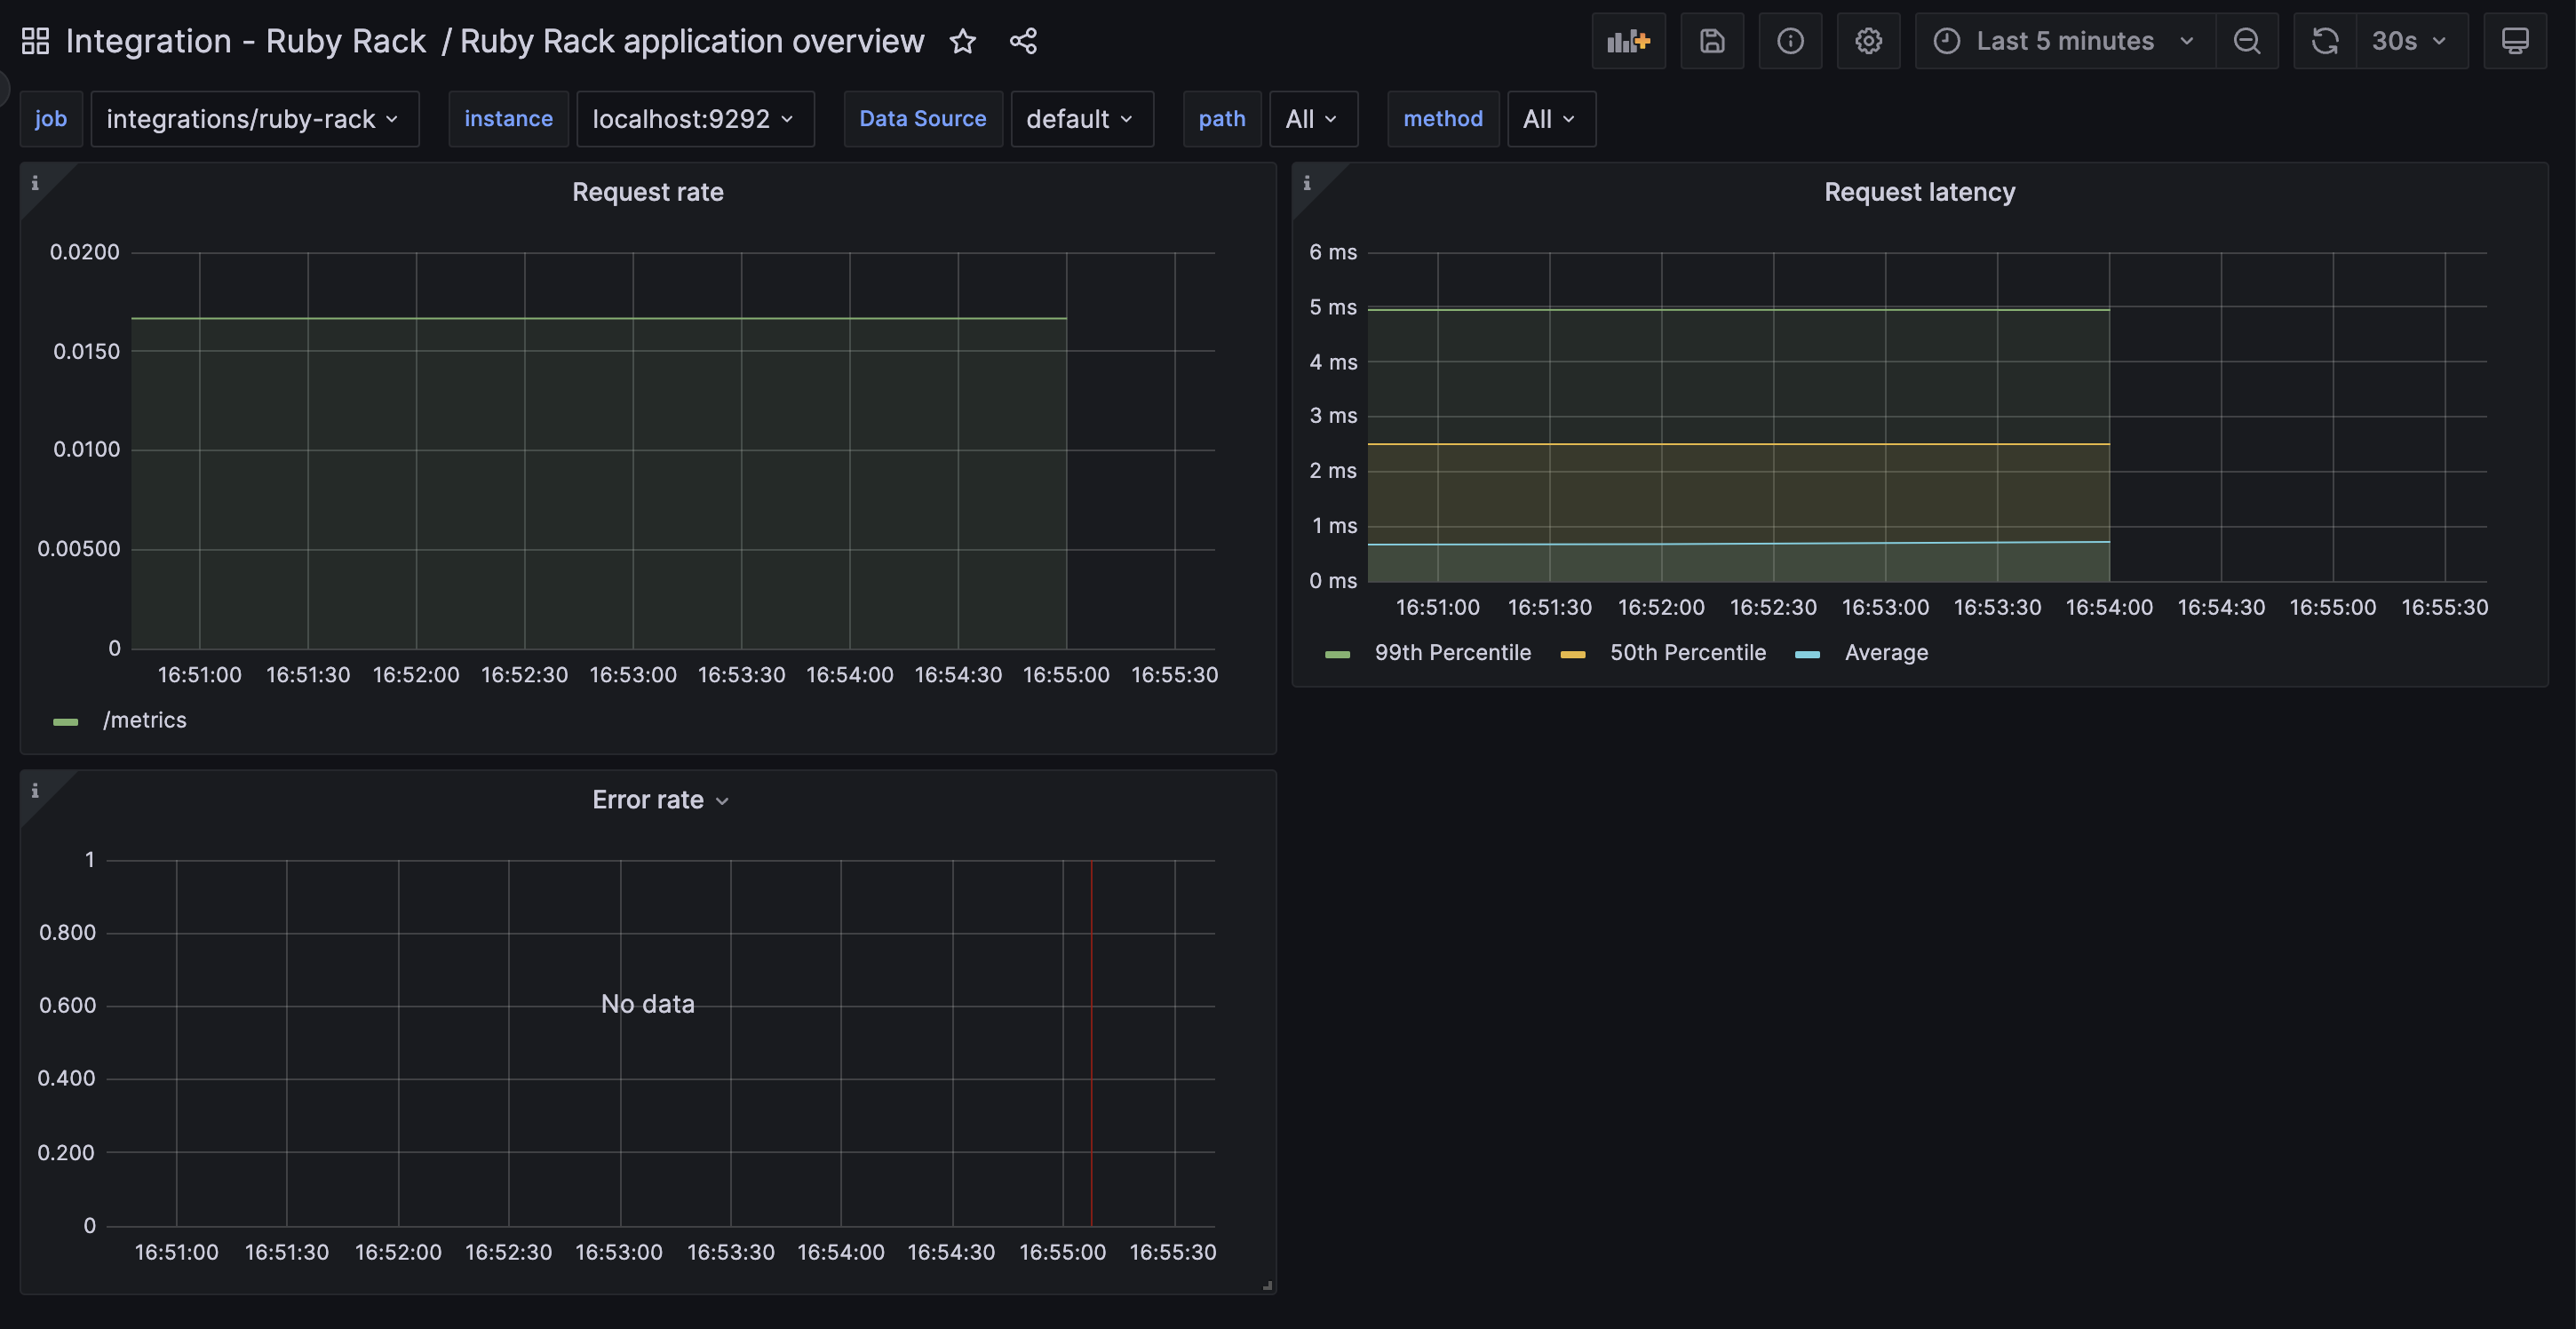Star the Ruby Rack dashboard
The image size is (2576, 1329).
[x=962, y=41]
